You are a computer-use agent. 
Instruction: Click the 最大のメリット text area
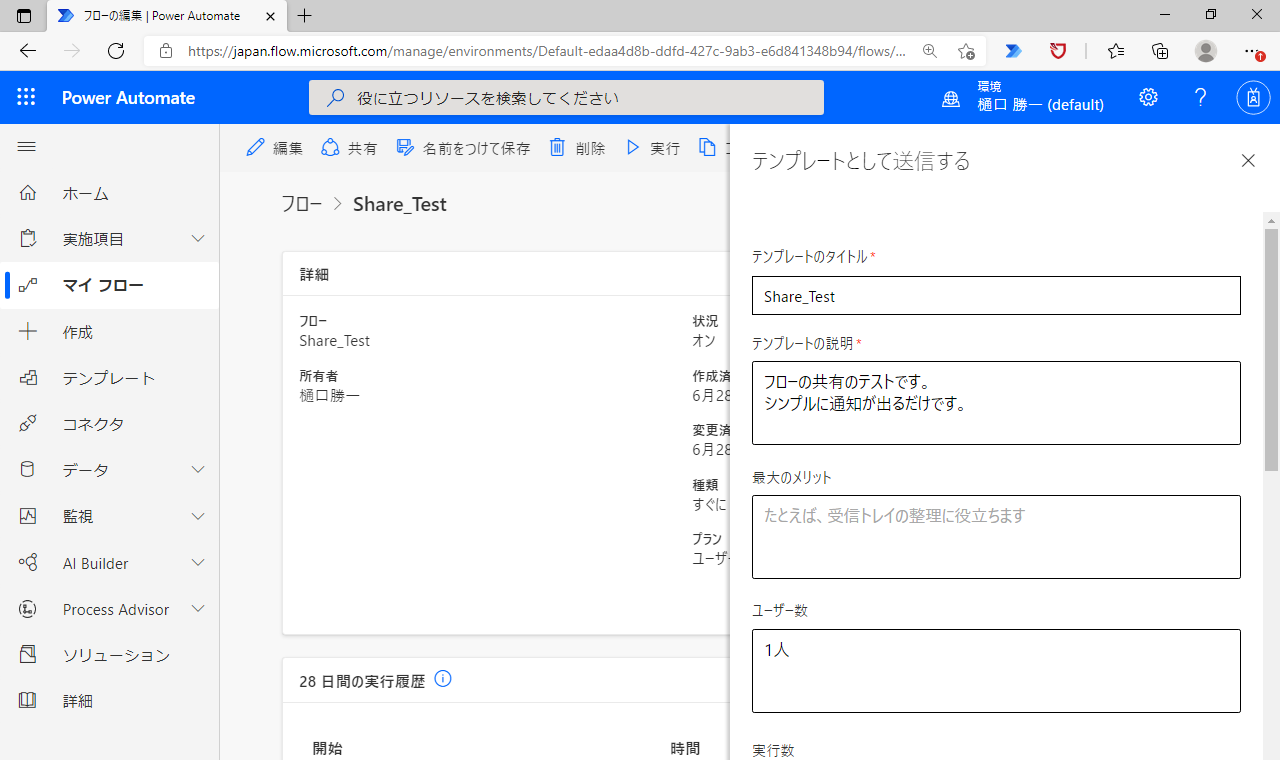pos(996,537)
